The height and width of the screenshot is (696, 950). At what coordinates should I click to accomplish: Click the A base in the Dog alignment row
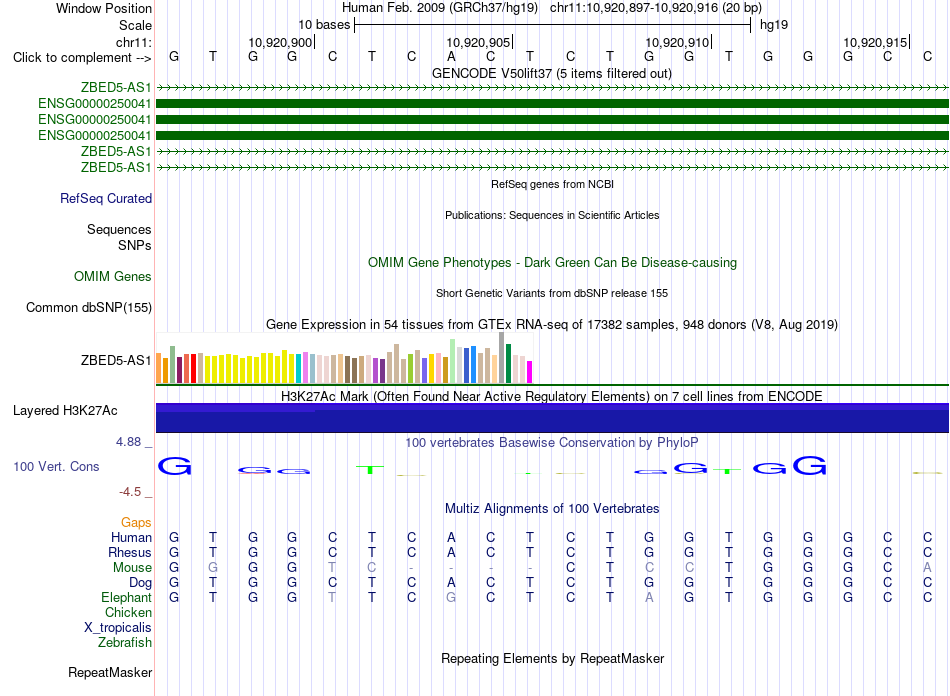click(451, 583)
